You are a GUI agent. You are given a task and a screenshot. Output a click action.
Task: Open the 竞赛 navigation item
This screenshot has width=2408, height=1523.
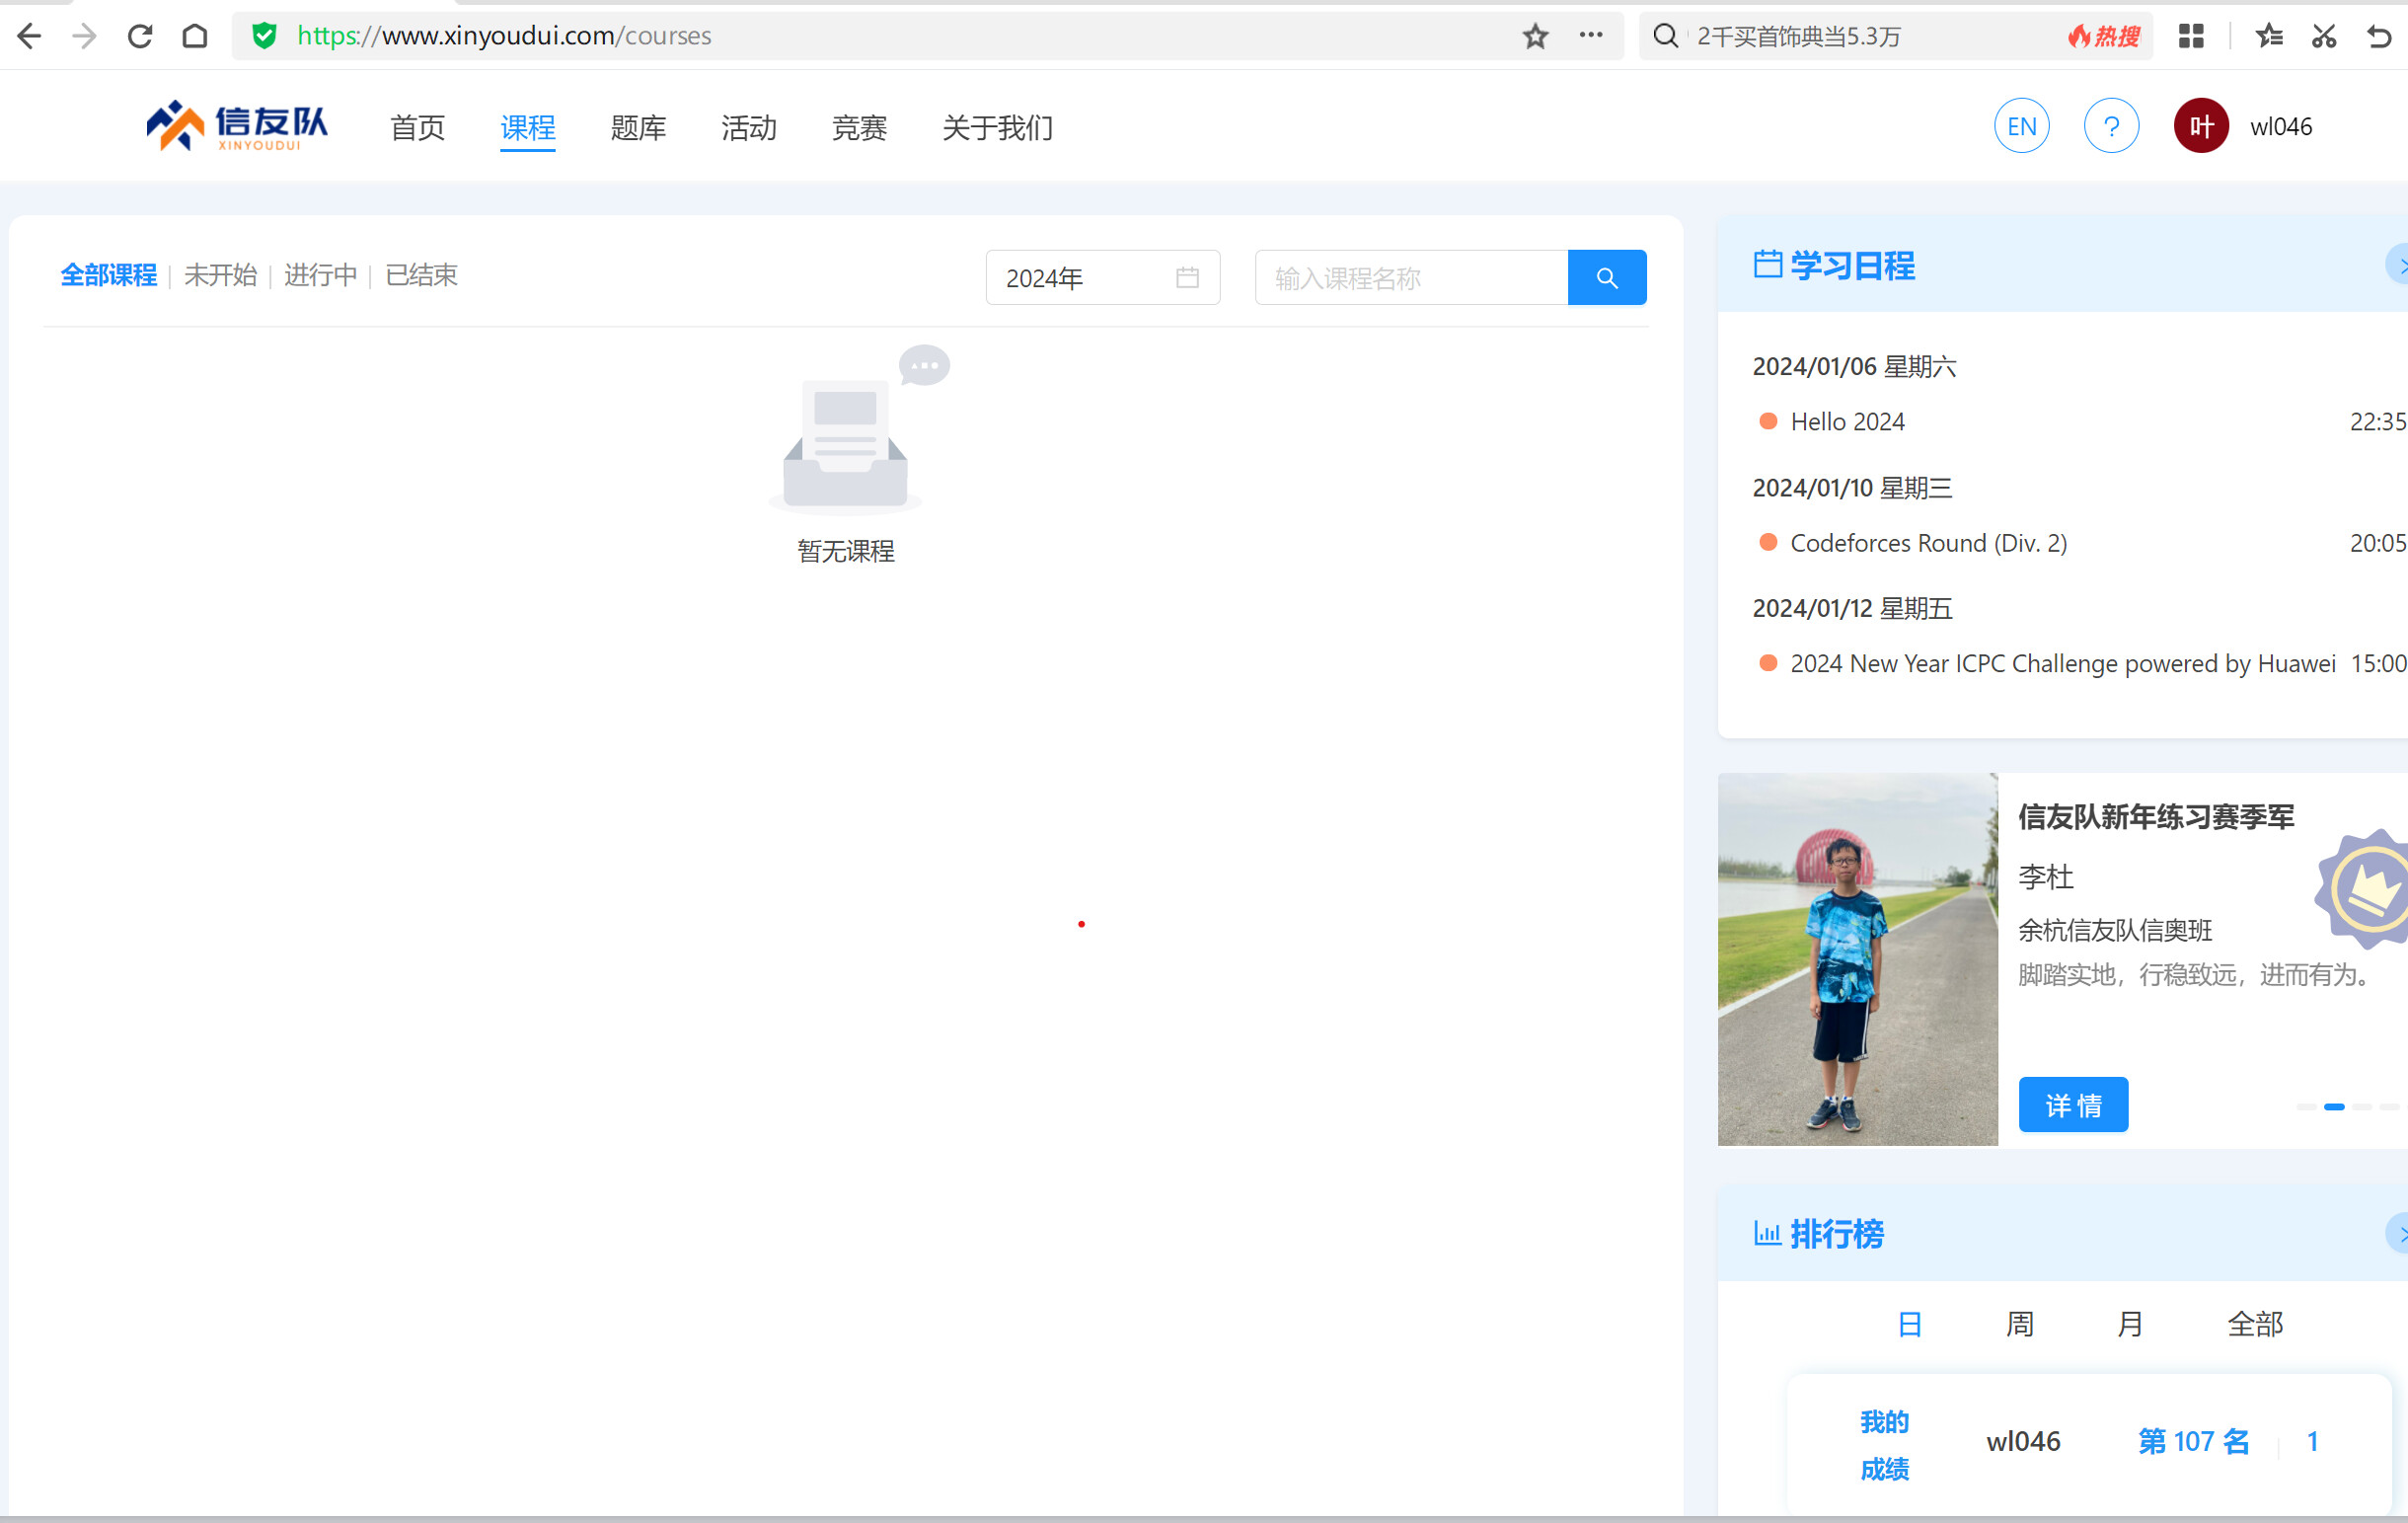pyautogui.click(x=859, y=128)
